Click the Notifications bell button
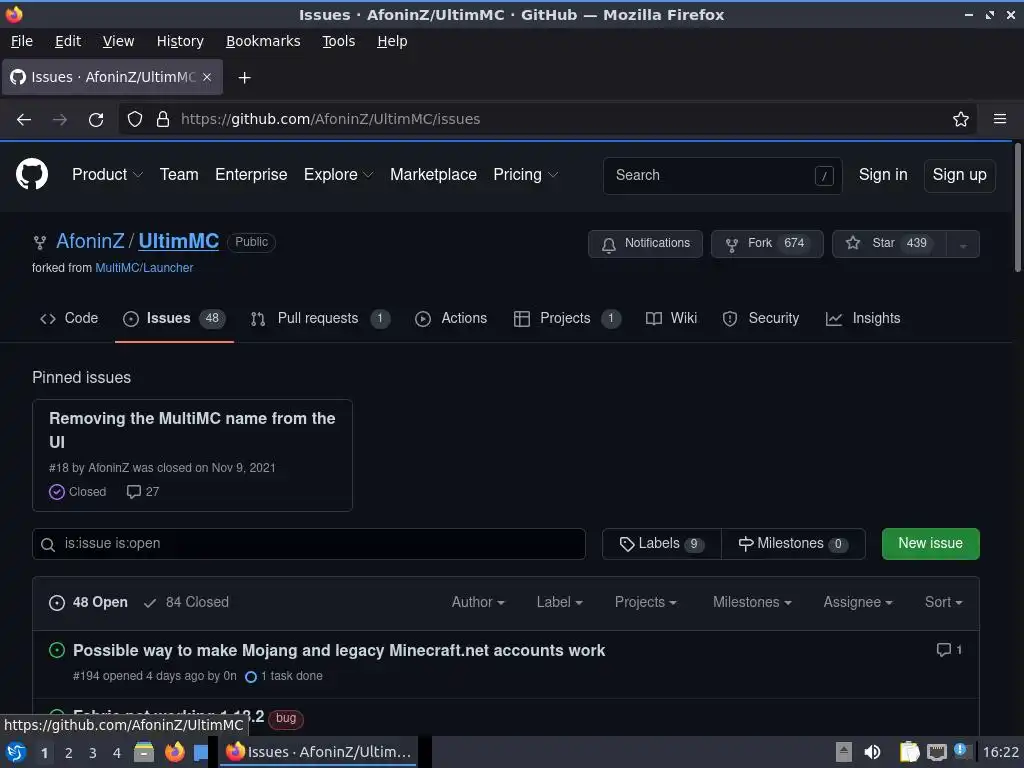This screenshot has width=1024, height=768. (x=645, y=244)
